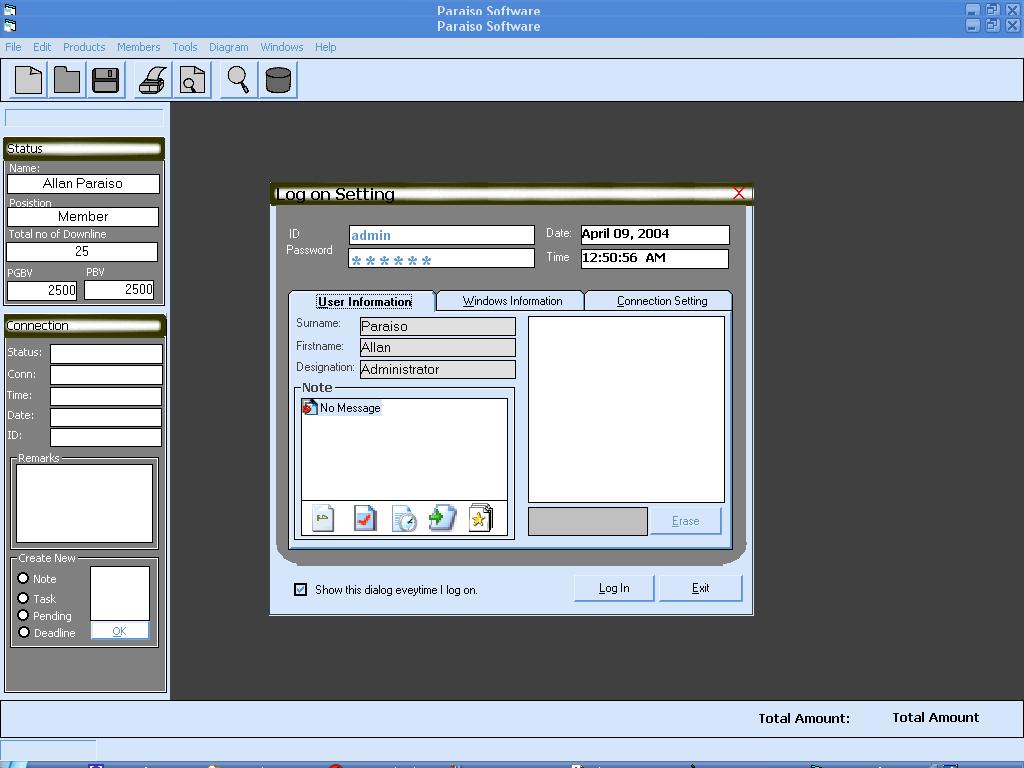Click the Password input field

tap(441, 259)
